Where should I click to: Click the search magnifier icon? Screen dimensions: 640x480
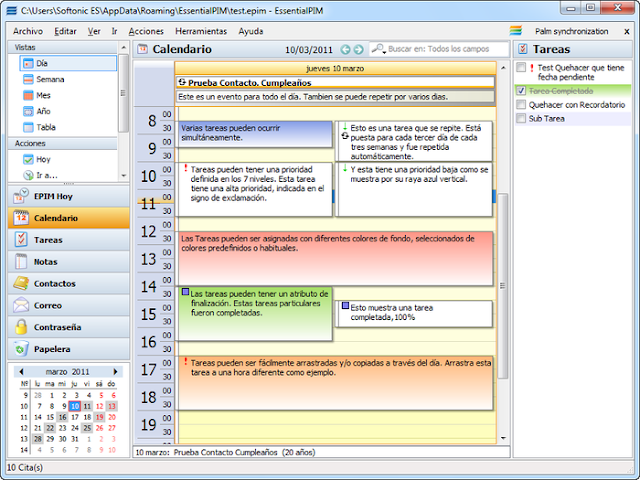point(377,49)
